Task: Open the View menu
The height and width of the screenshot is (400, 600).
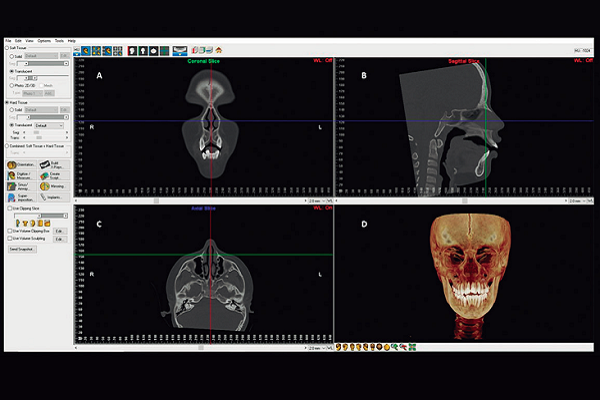Action: pyautogui.click(x=29, y=41)
